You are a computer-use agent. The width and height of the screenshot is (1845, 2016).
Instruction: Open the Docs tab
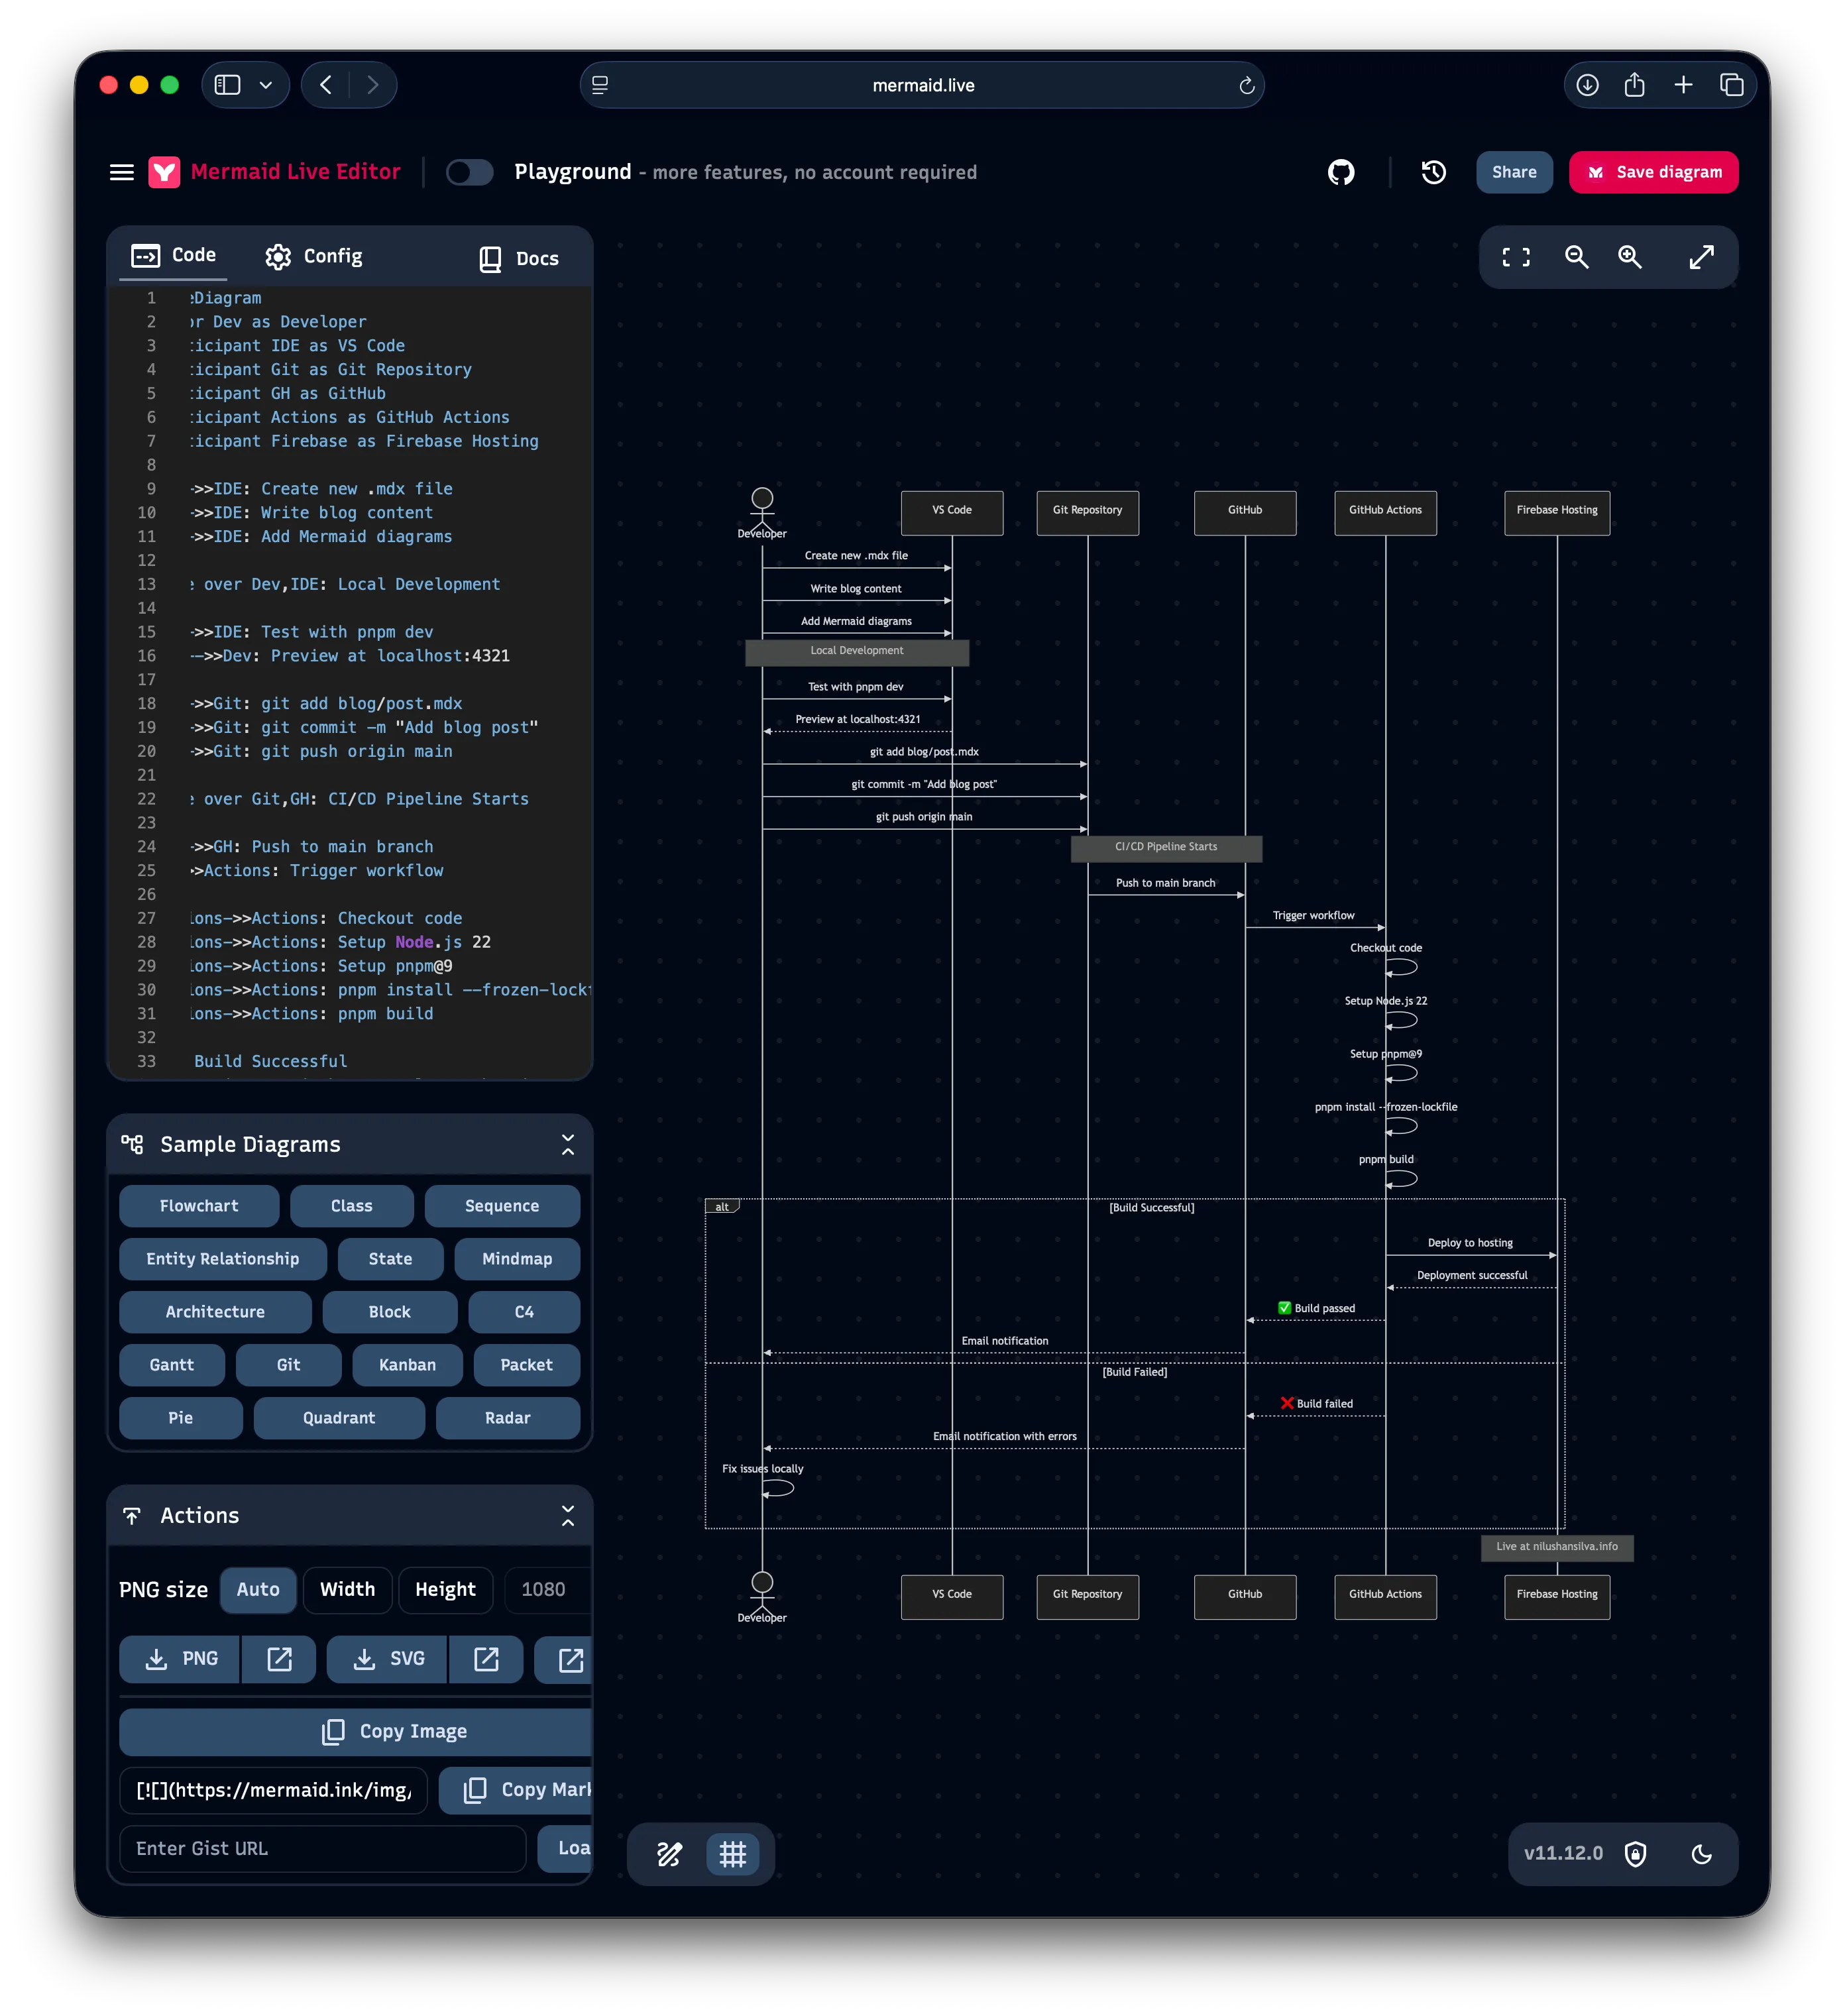519,257
